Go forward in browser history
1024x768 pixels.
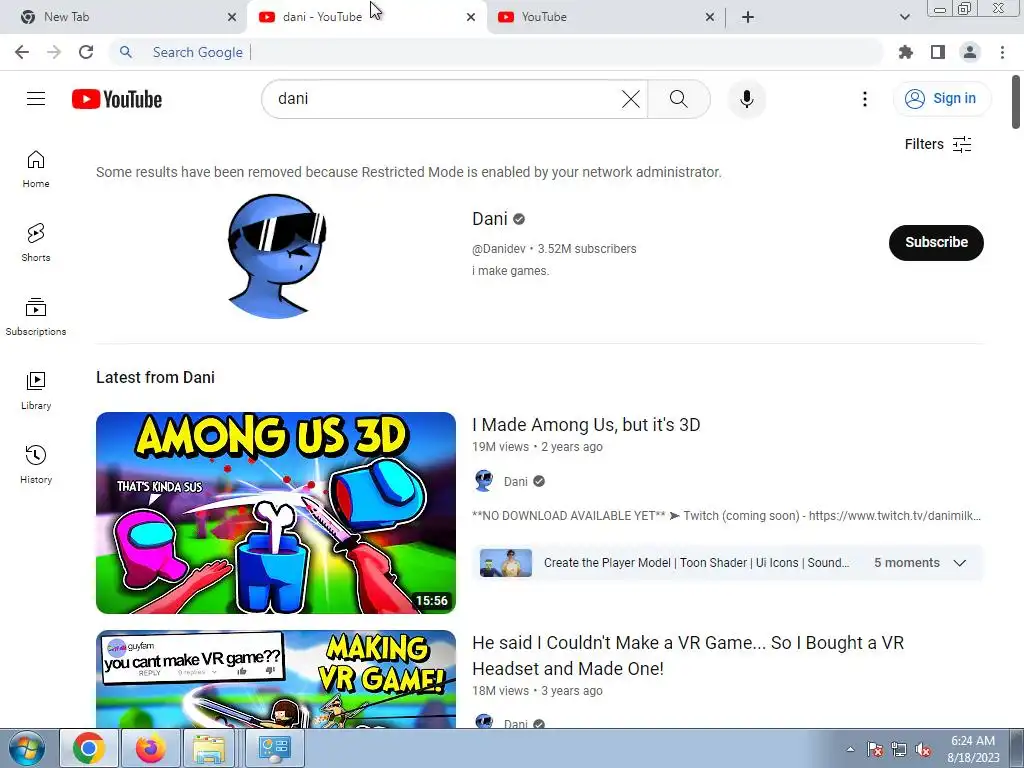tap(54, 52)
